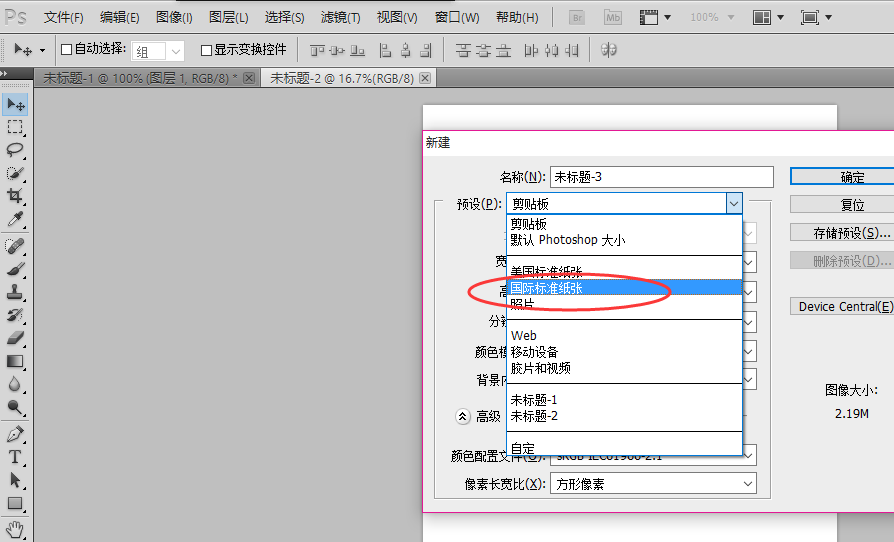The height and width of the screenshot is (542, 894).
Task: Open the 滤镜(T) menu
Action: [x=340, y=18]
